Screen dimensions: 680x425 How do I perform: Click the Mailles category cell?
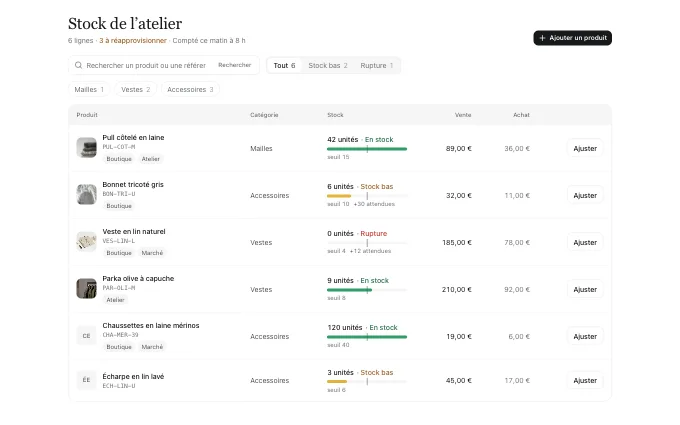(261, 148)
